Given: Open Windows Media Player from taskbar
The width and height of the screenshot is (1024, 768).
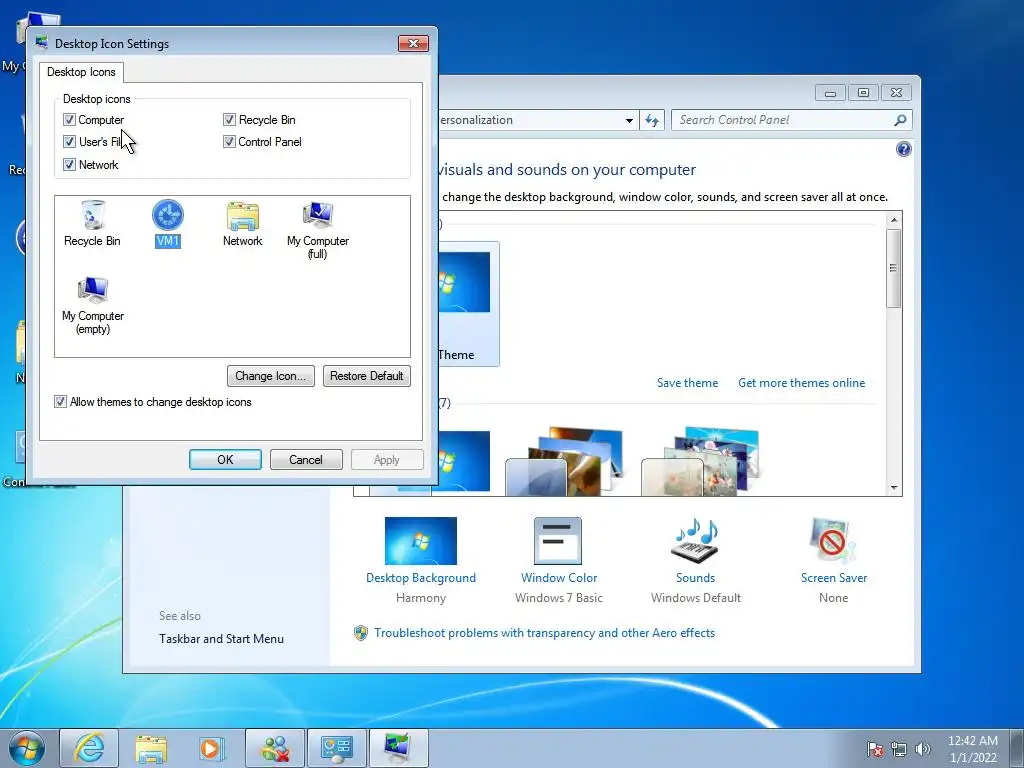Looking at the screenshot, I should pyautogui.click(x=212, y=748).
